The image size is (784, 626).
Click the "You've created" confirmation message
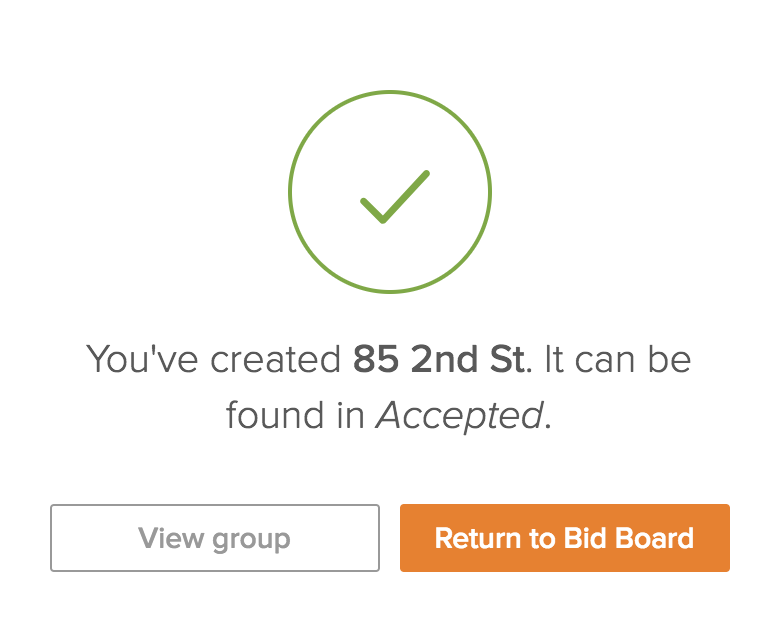[216, 359]
